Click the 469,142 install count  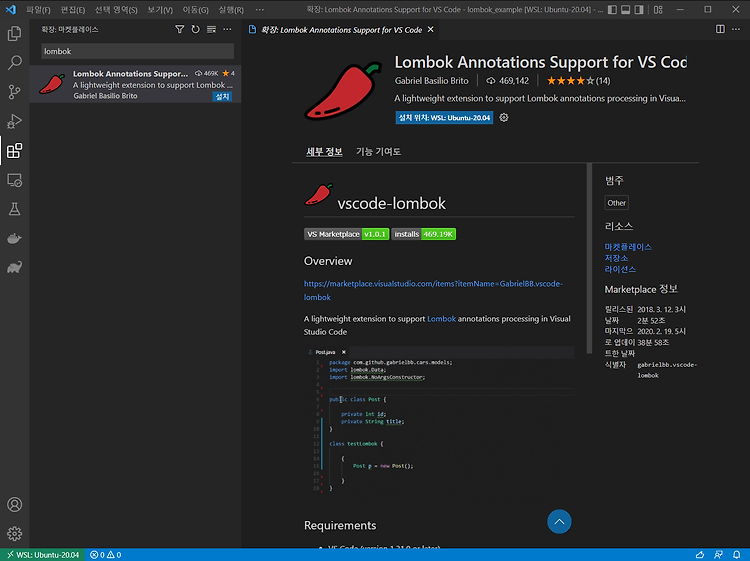coord(507,81)
